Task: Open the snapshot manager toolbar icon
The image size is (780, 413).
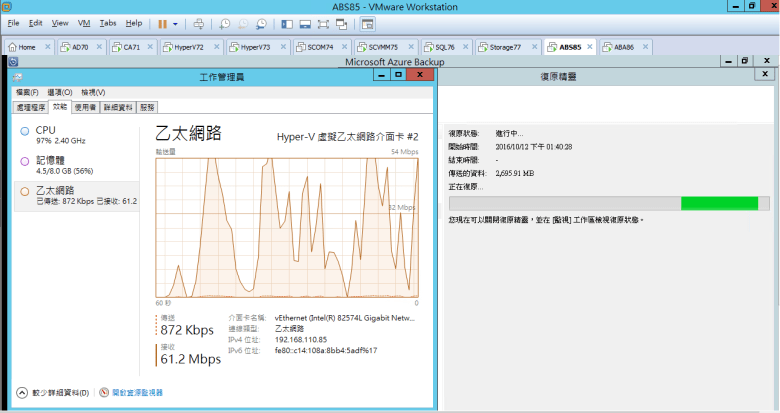Action: 261,22
